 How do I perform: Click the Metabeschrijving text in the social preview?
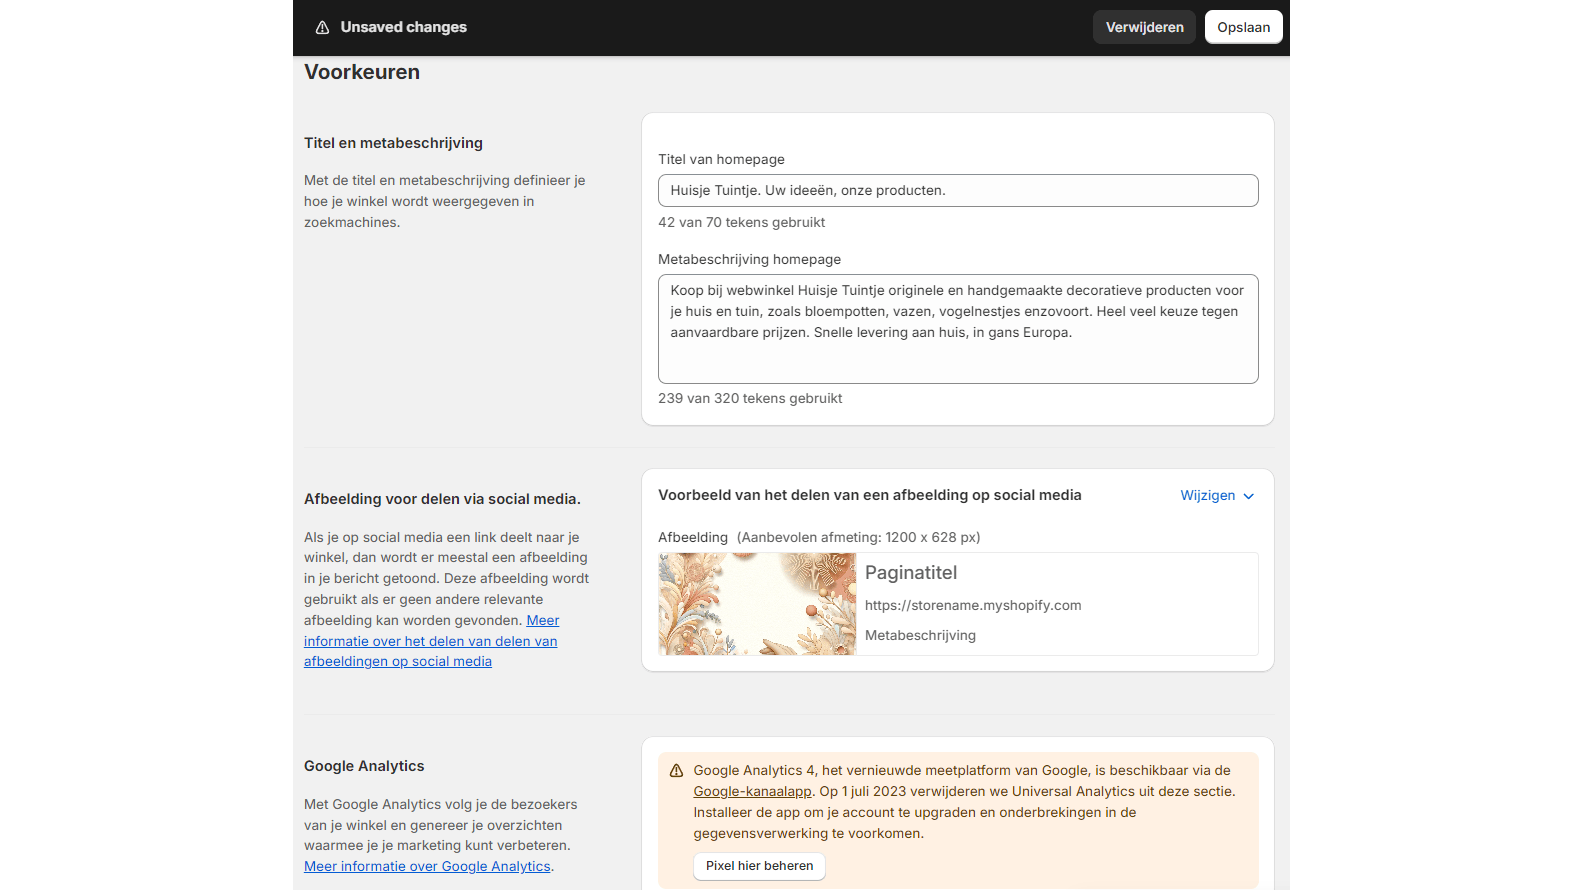click(x=920, y=636)
